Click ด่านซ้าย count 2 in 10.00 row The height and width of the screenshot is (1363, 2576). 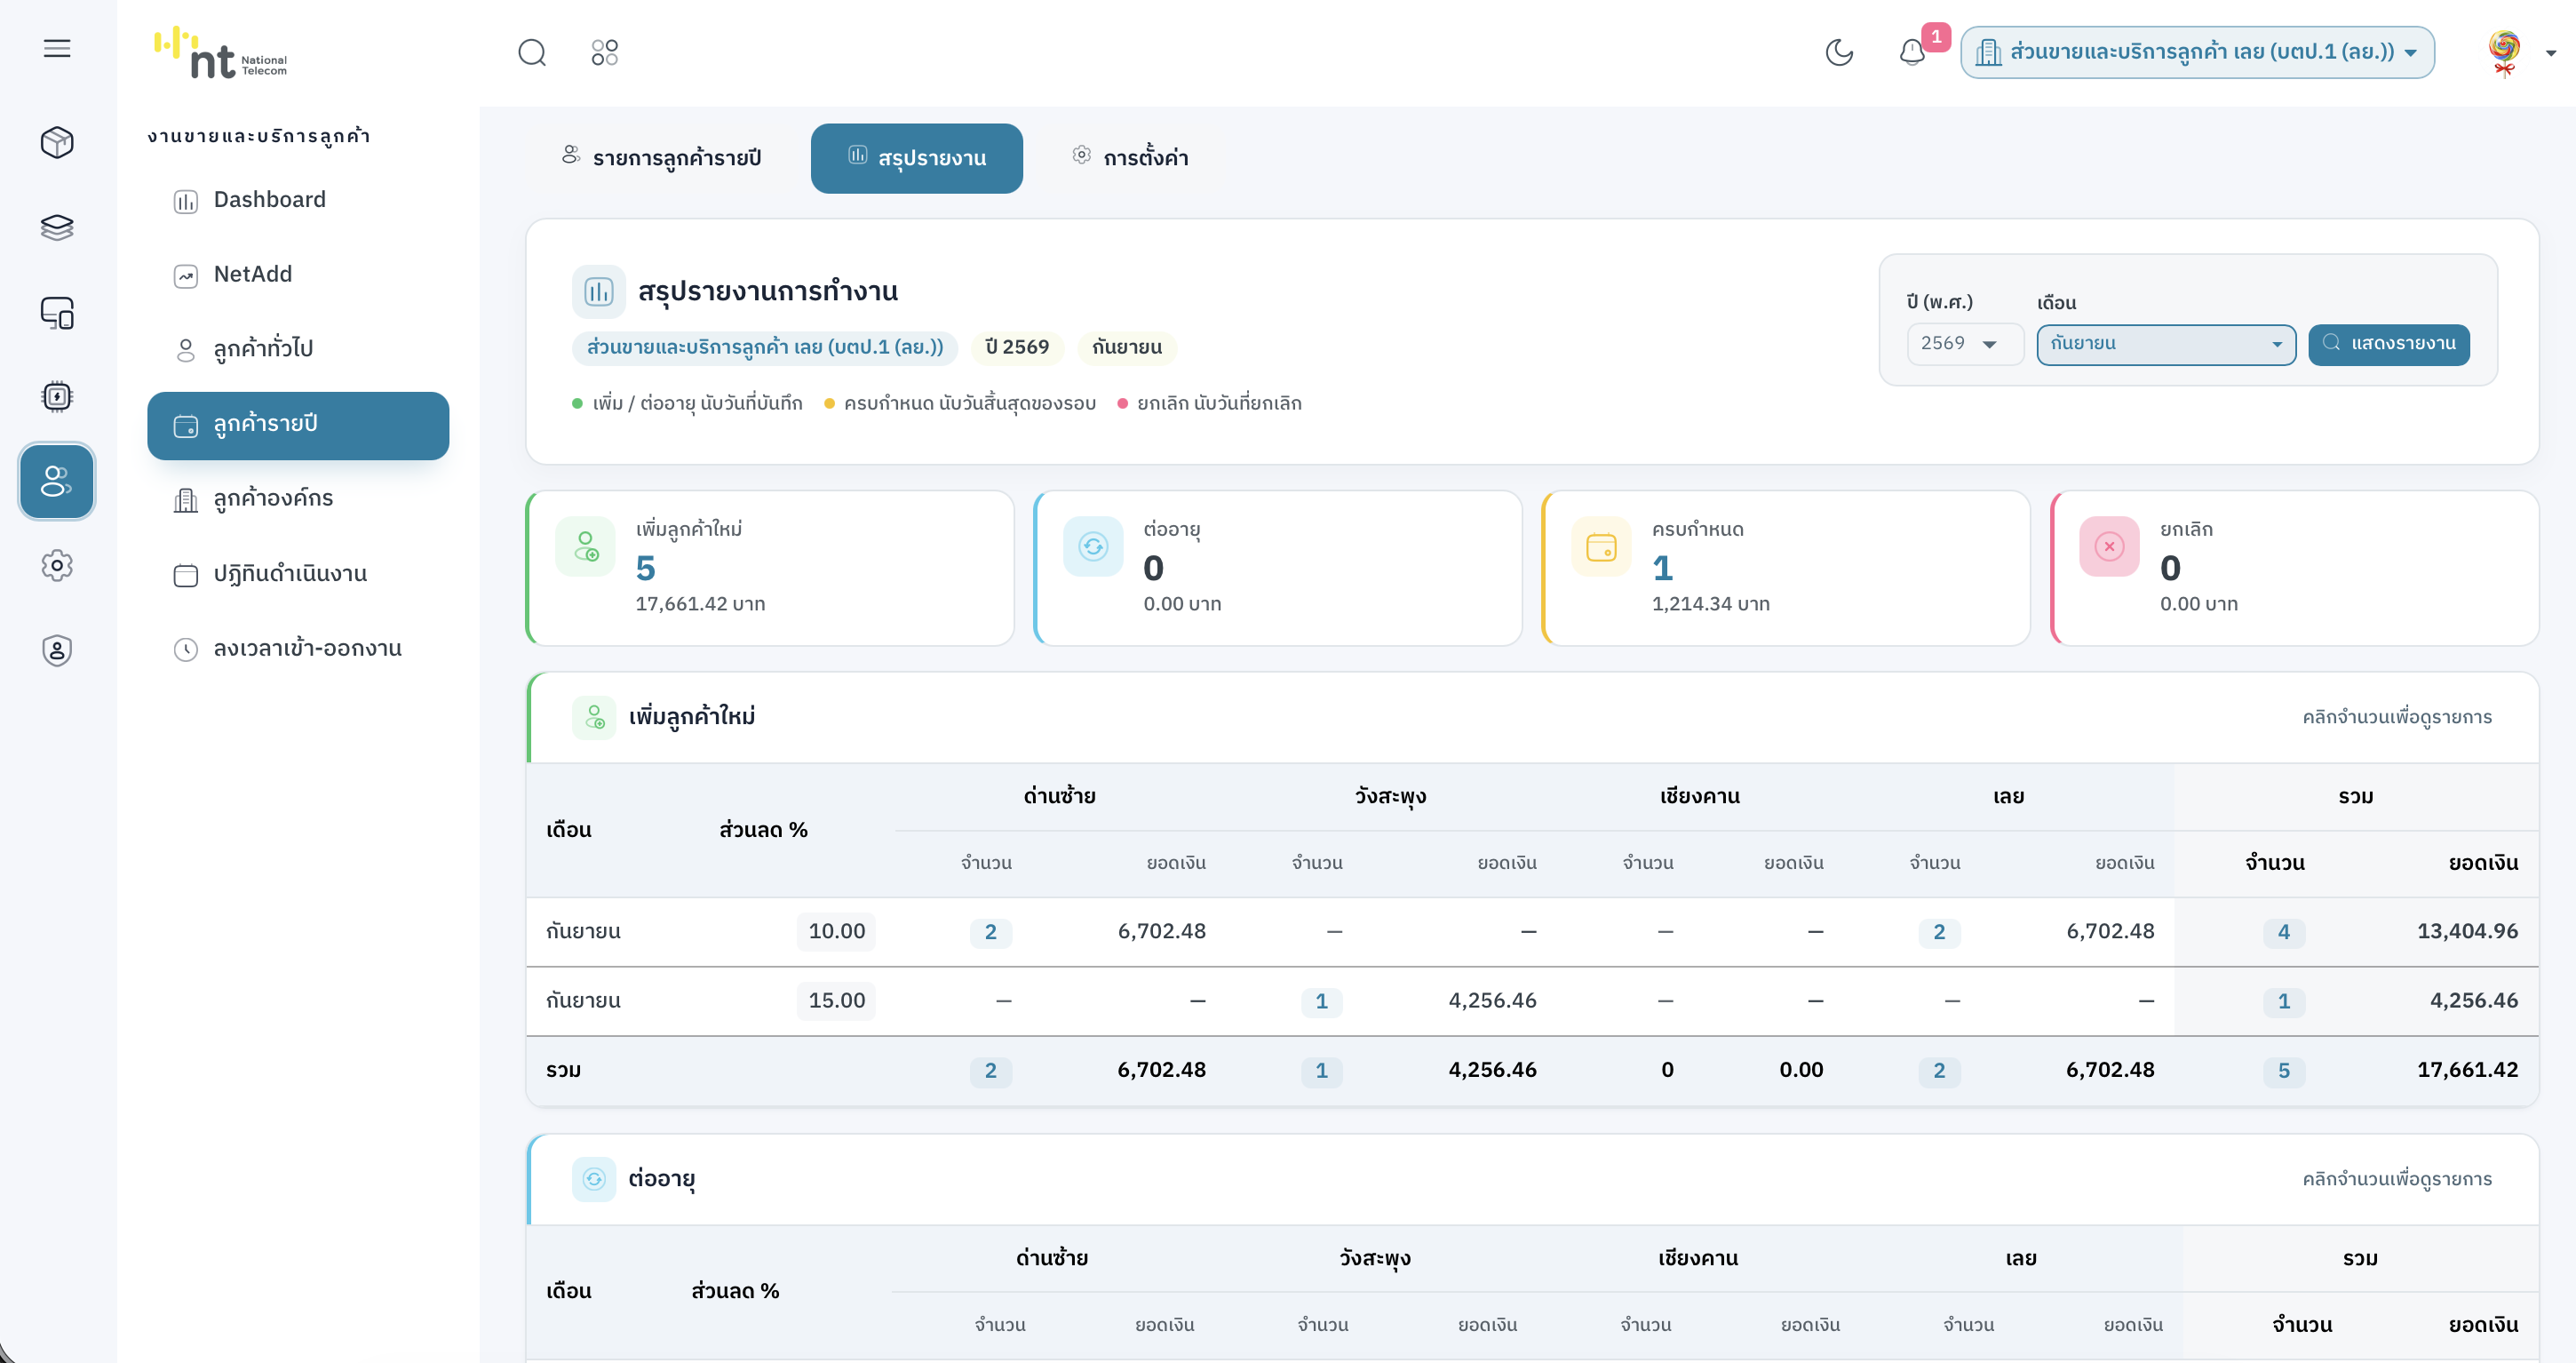[x=990, y=932]
